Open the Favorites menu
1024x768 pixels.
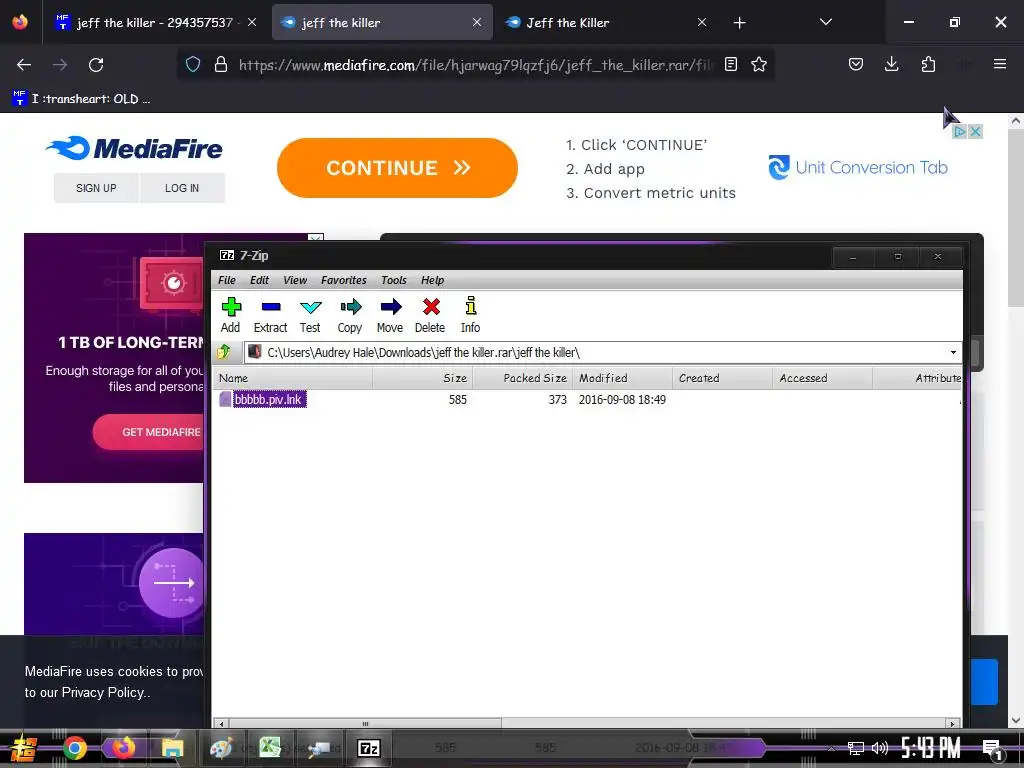[344, 280]
